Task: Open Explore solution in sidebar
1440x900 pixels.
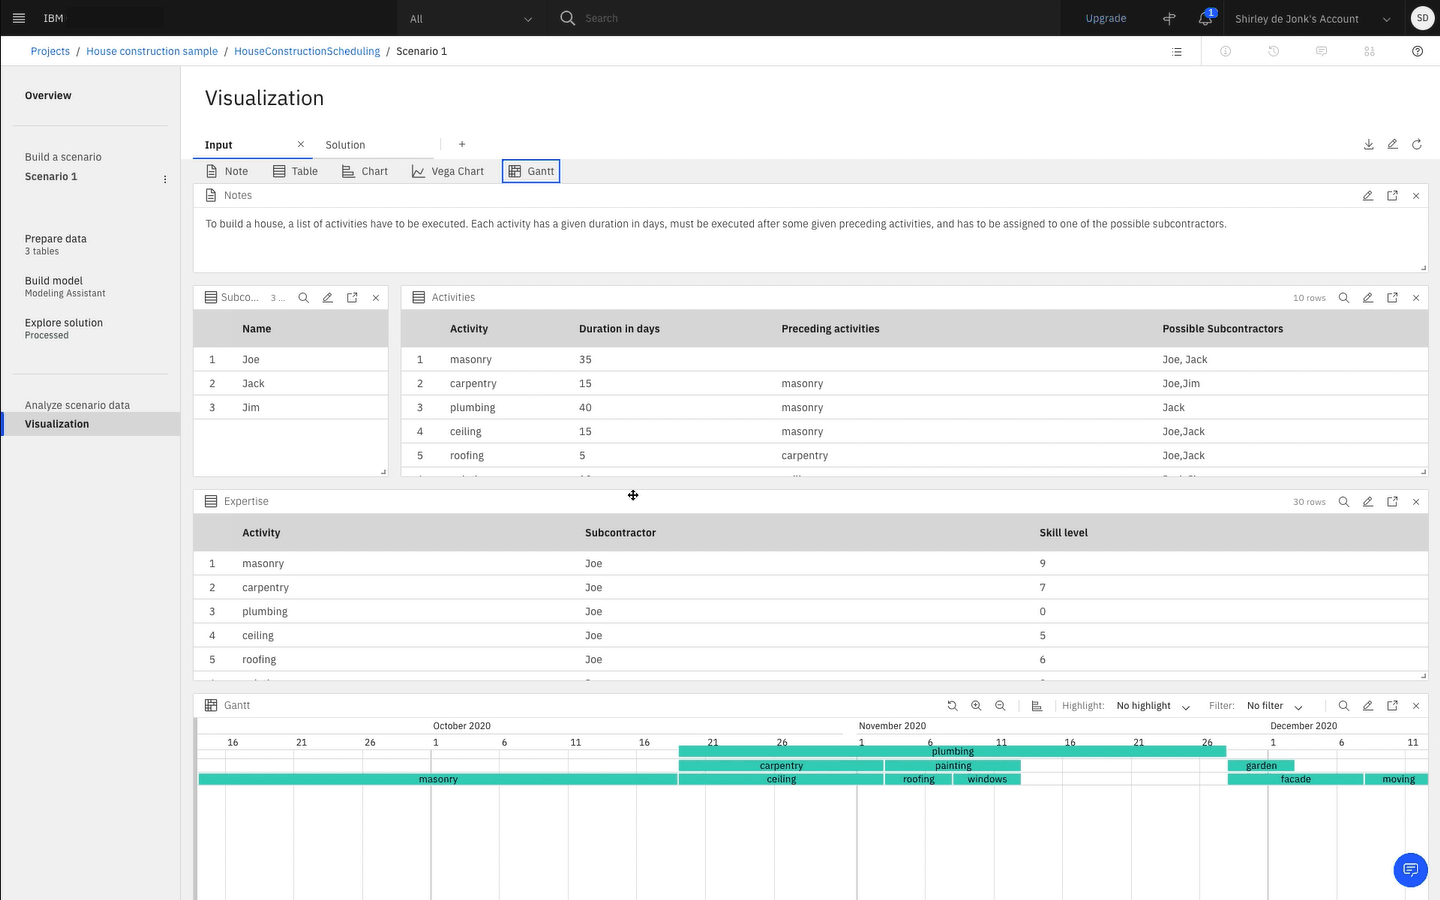Action: (64, 328)
